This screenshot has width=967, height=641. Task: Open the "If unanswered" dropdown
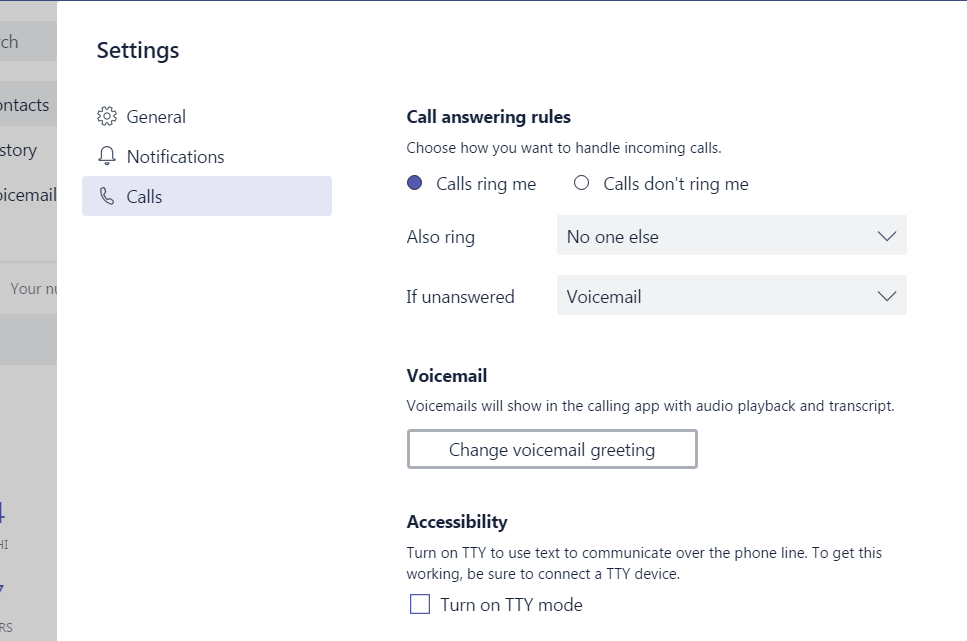coord(731,296)
